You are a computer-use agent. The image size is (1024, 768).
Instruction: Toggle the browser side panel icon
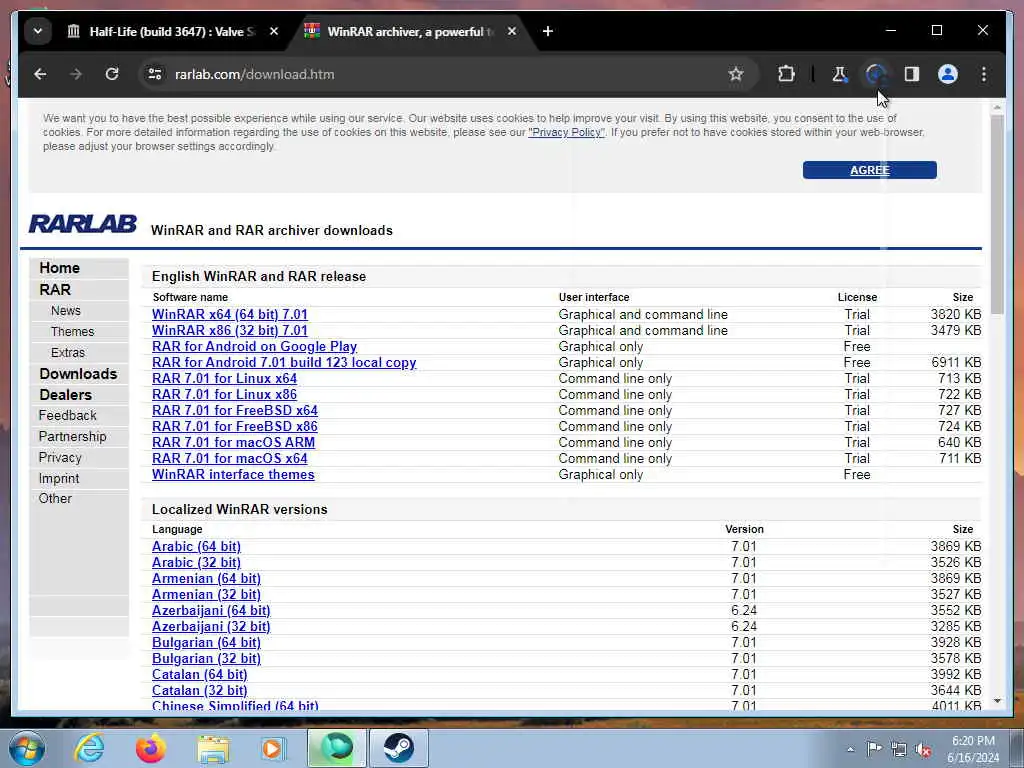[x=912, y=74]
